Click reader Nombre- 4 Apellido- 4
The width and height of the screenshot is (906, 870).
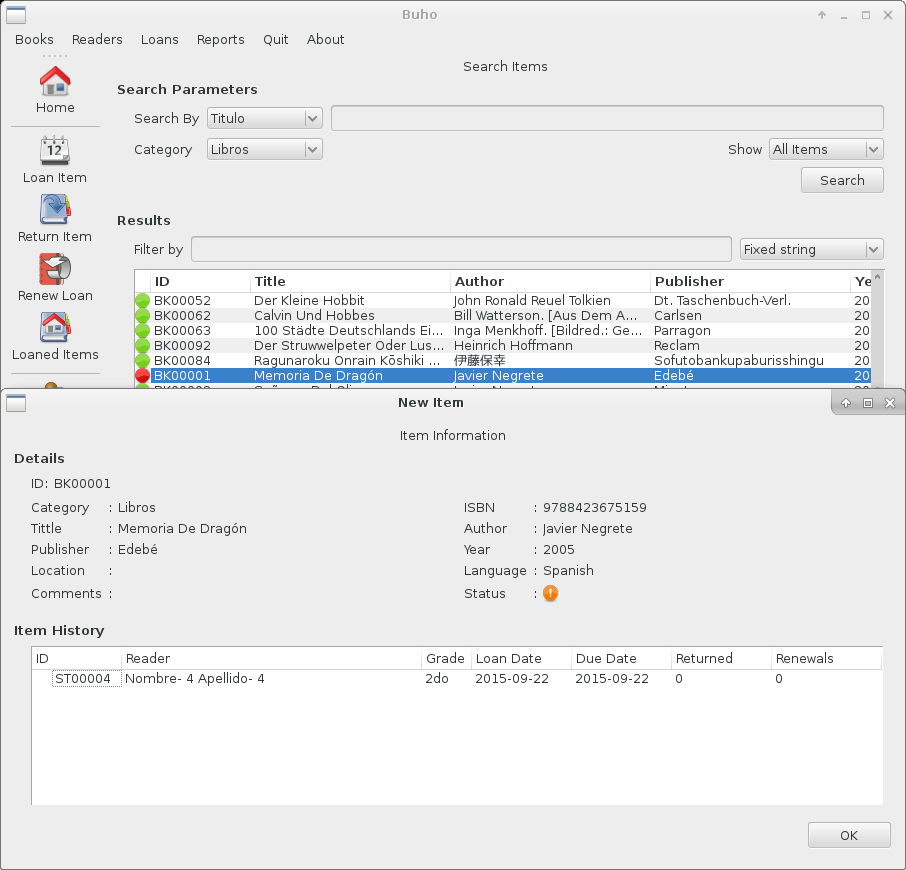(195, 678)
